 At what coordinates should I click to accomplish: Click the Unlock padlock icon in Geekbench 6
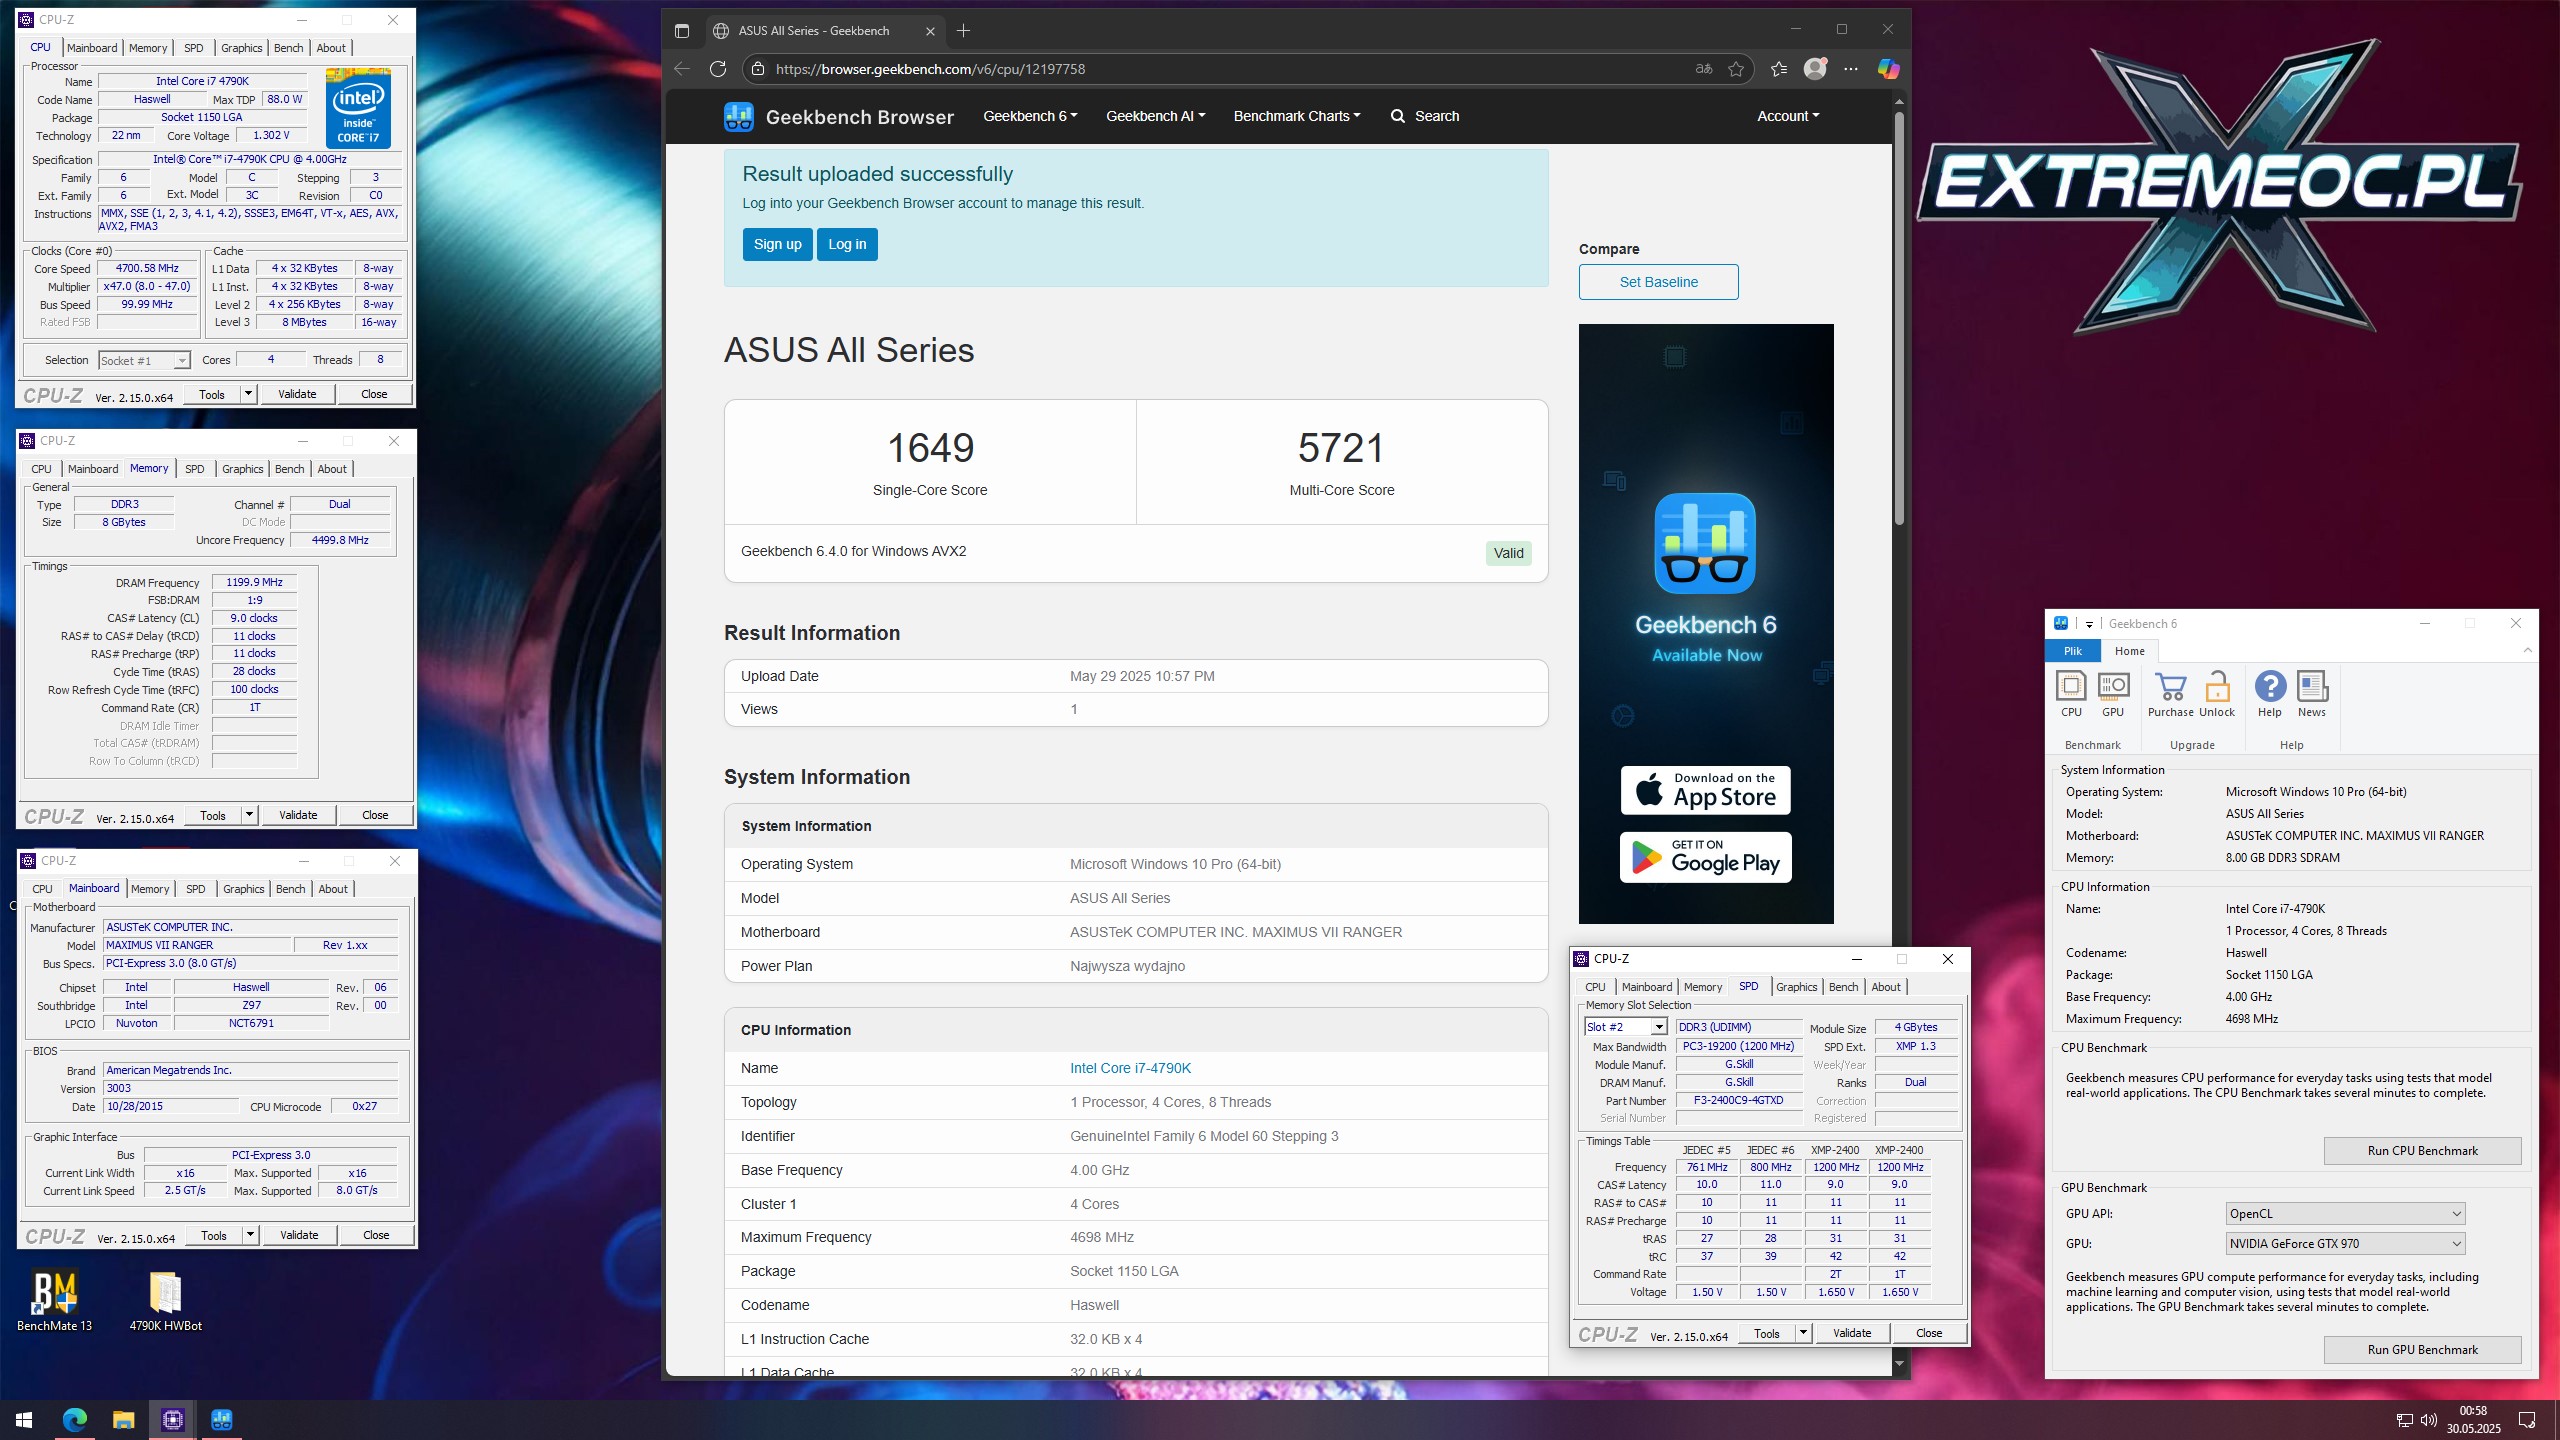coord(2217,694)
